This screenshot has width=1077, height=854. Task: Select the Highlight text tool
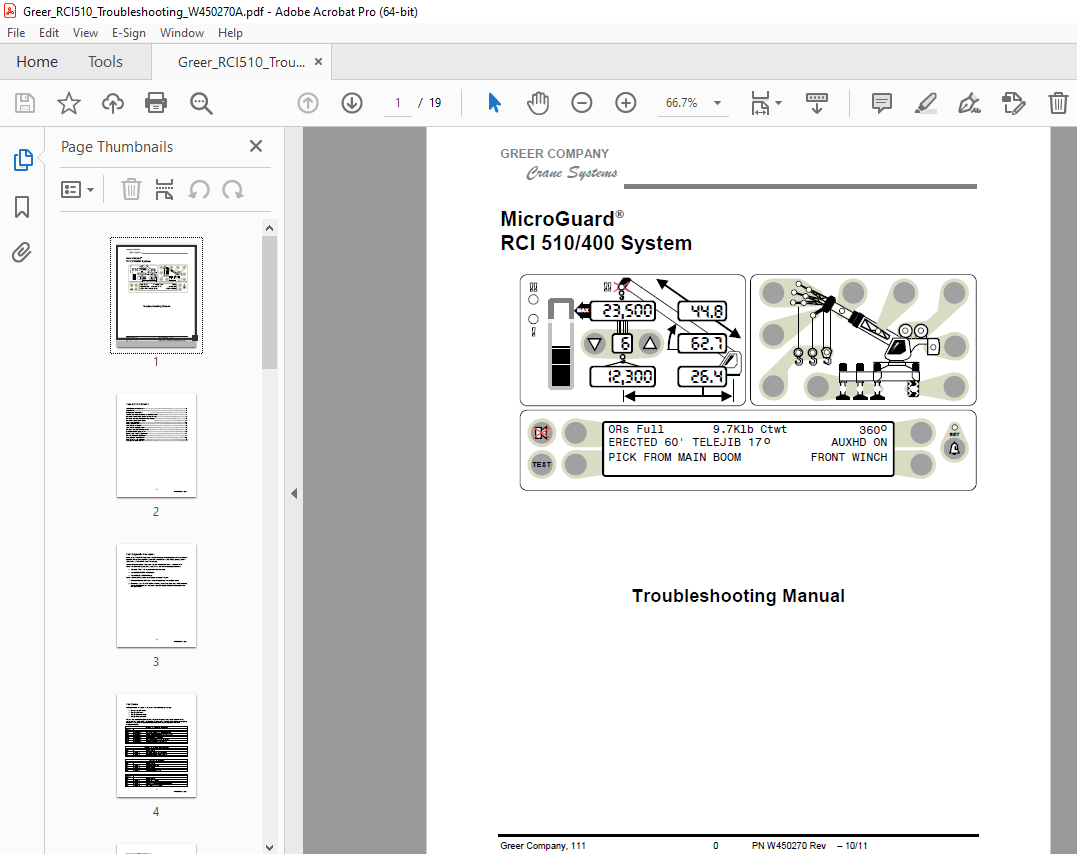tap(925, 103)
